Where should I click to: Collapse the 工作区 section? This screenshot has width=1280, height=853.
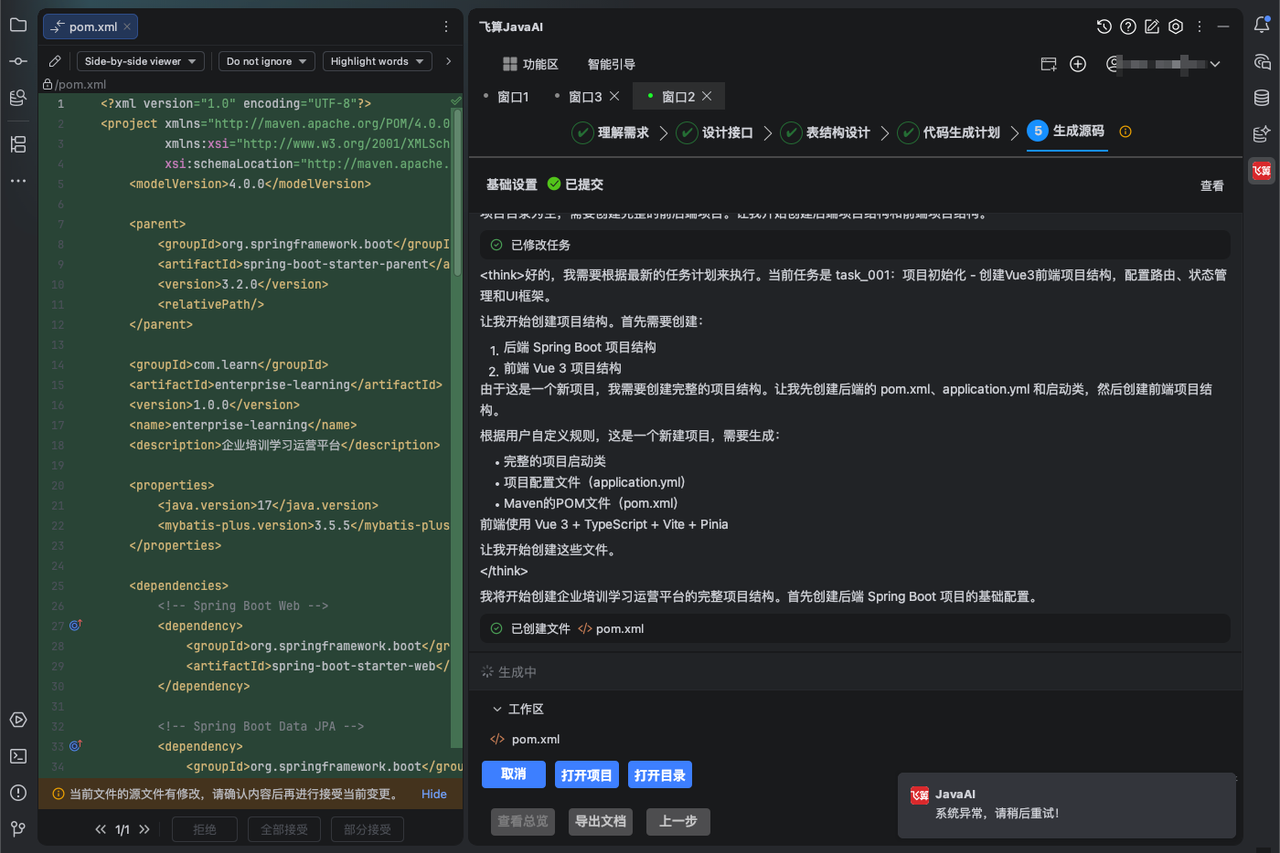point(497,709)
